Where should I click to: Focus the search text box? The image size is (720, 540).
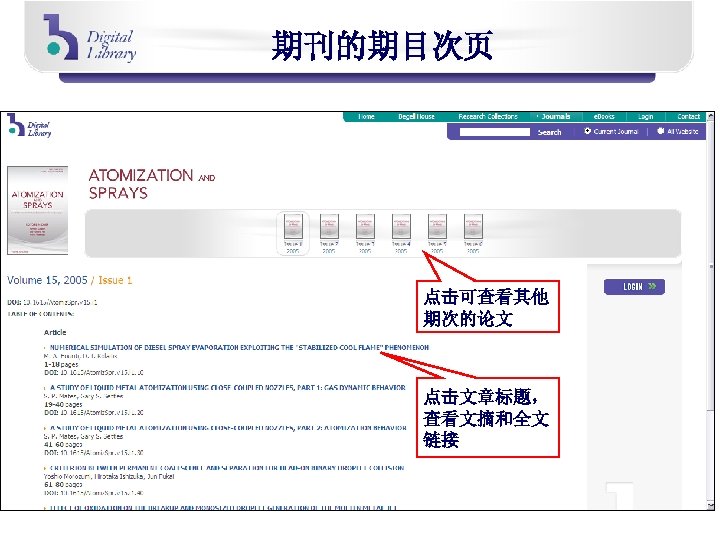pos(495,132)
